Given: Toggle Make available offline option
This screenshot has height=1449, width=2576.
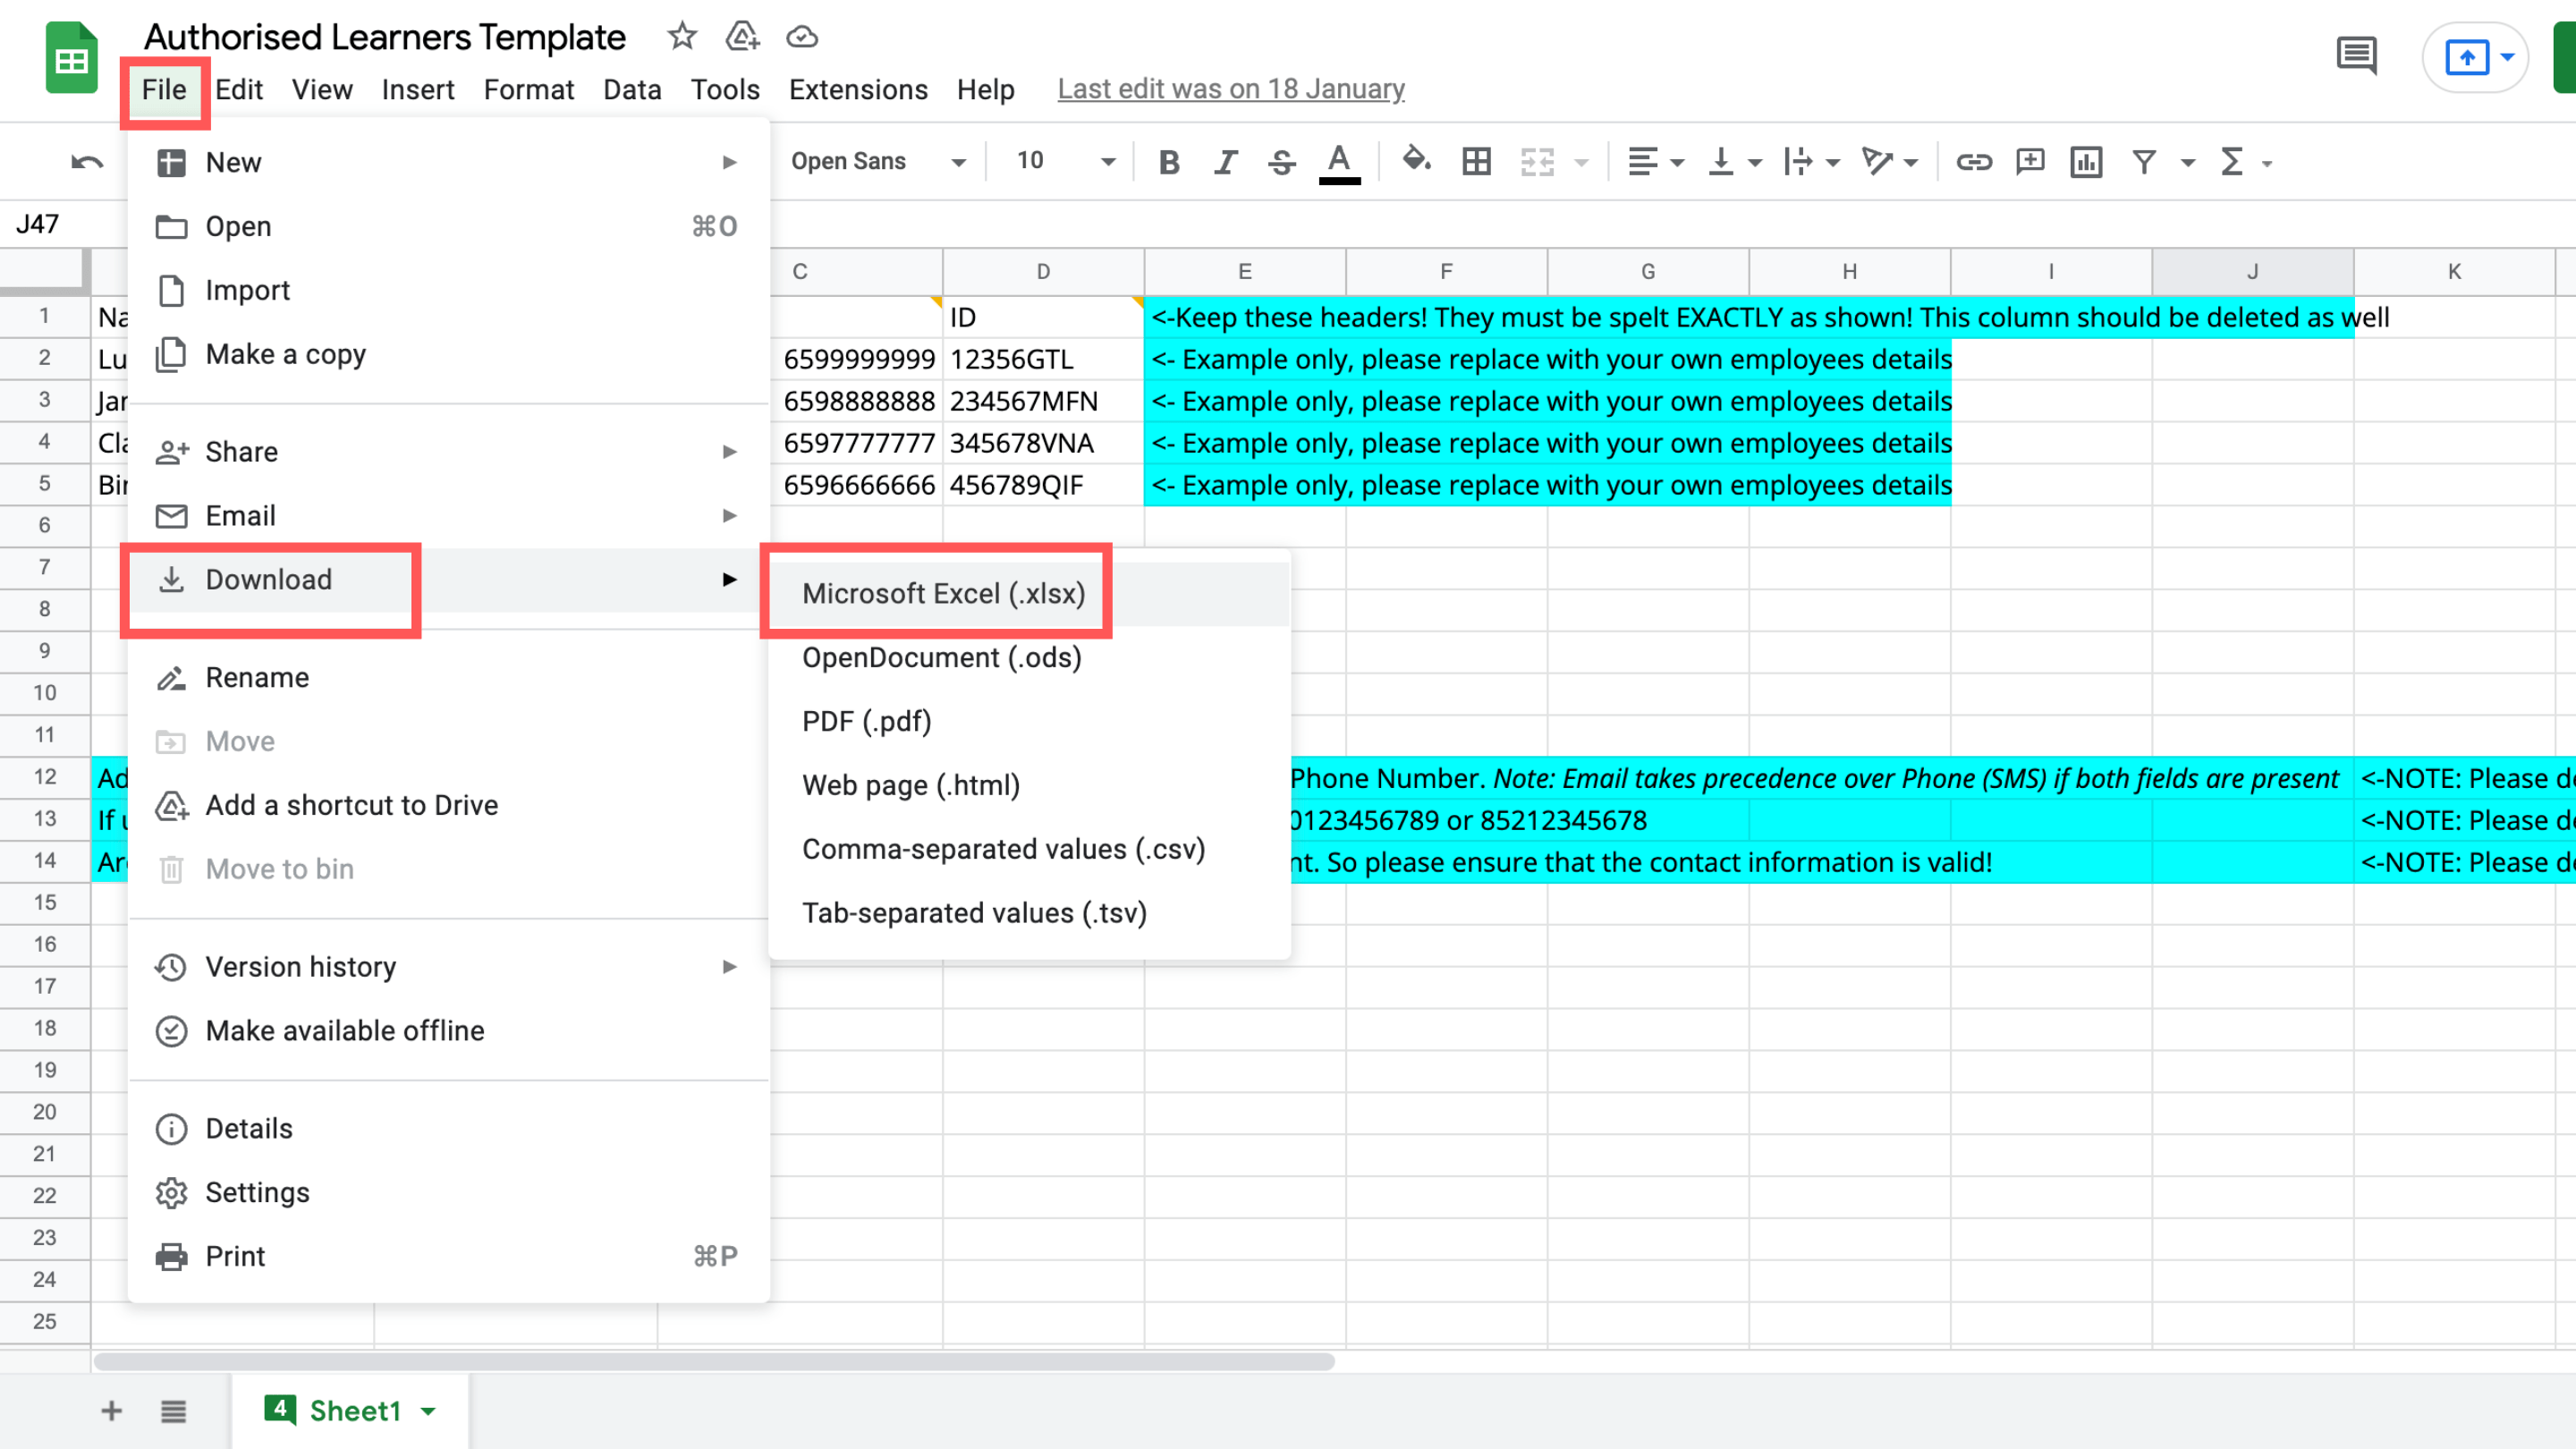Looking at the screenshot, I should (344, 1030).
